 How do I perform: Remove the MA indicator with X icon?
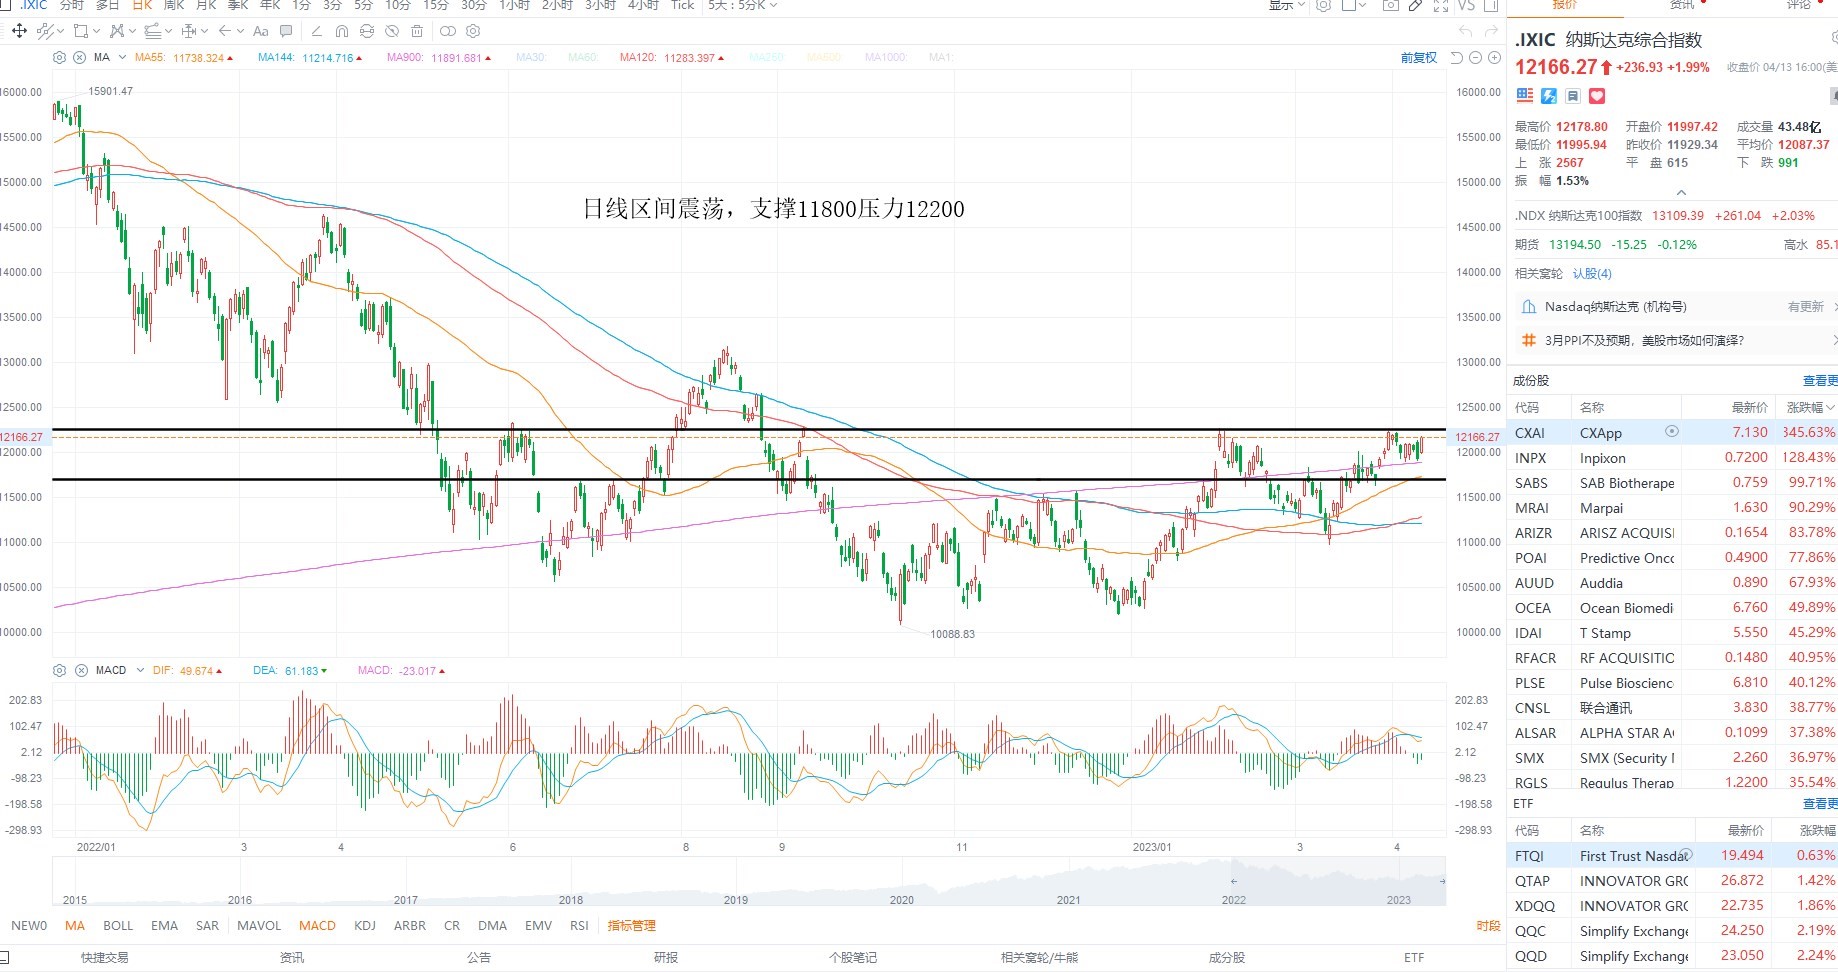point(79,57)
